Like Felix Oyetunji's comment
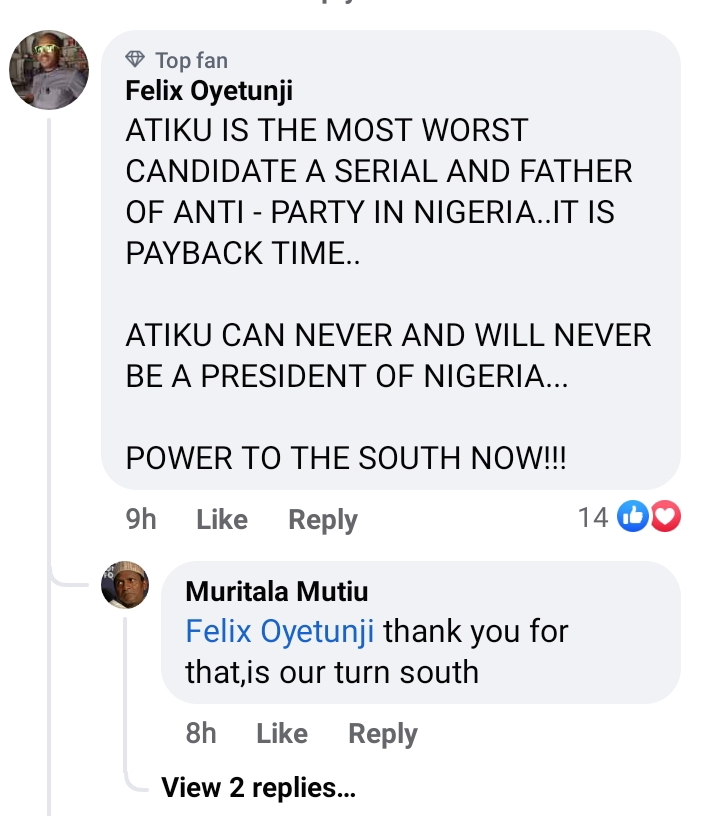The height and width of the screenshot is (816, 704). (x=221, y=520)
